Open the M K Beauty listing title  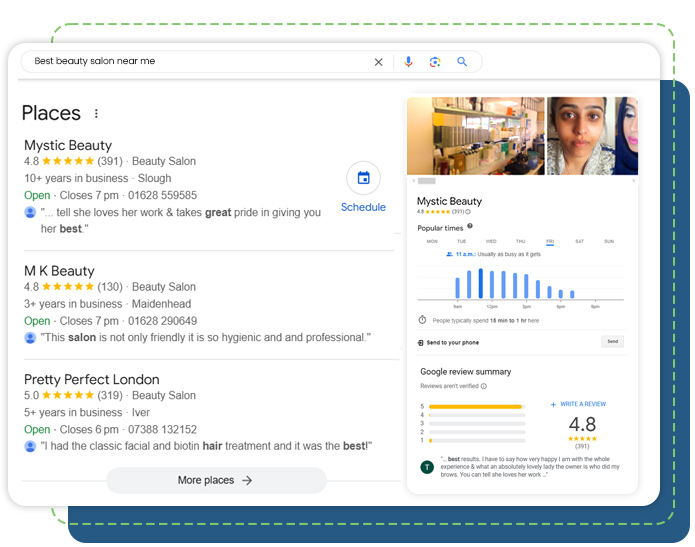(59, 271)
